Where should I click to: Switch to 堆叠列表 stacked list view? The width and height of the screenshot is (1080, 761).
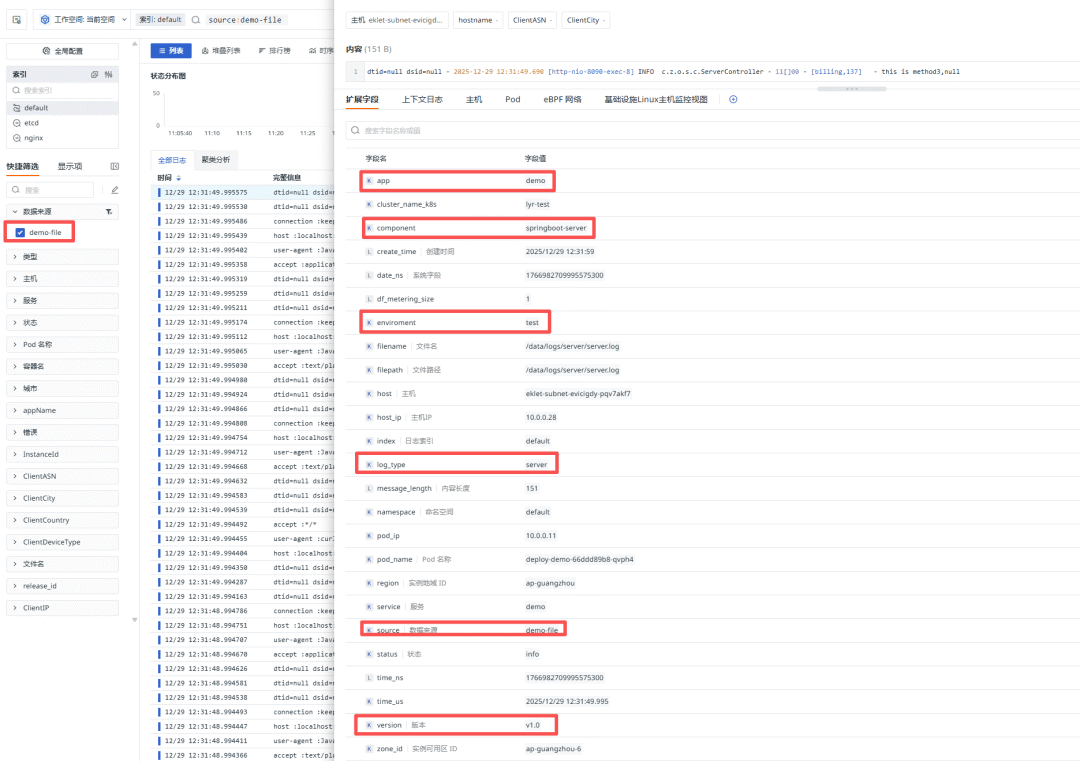point(221,51)
